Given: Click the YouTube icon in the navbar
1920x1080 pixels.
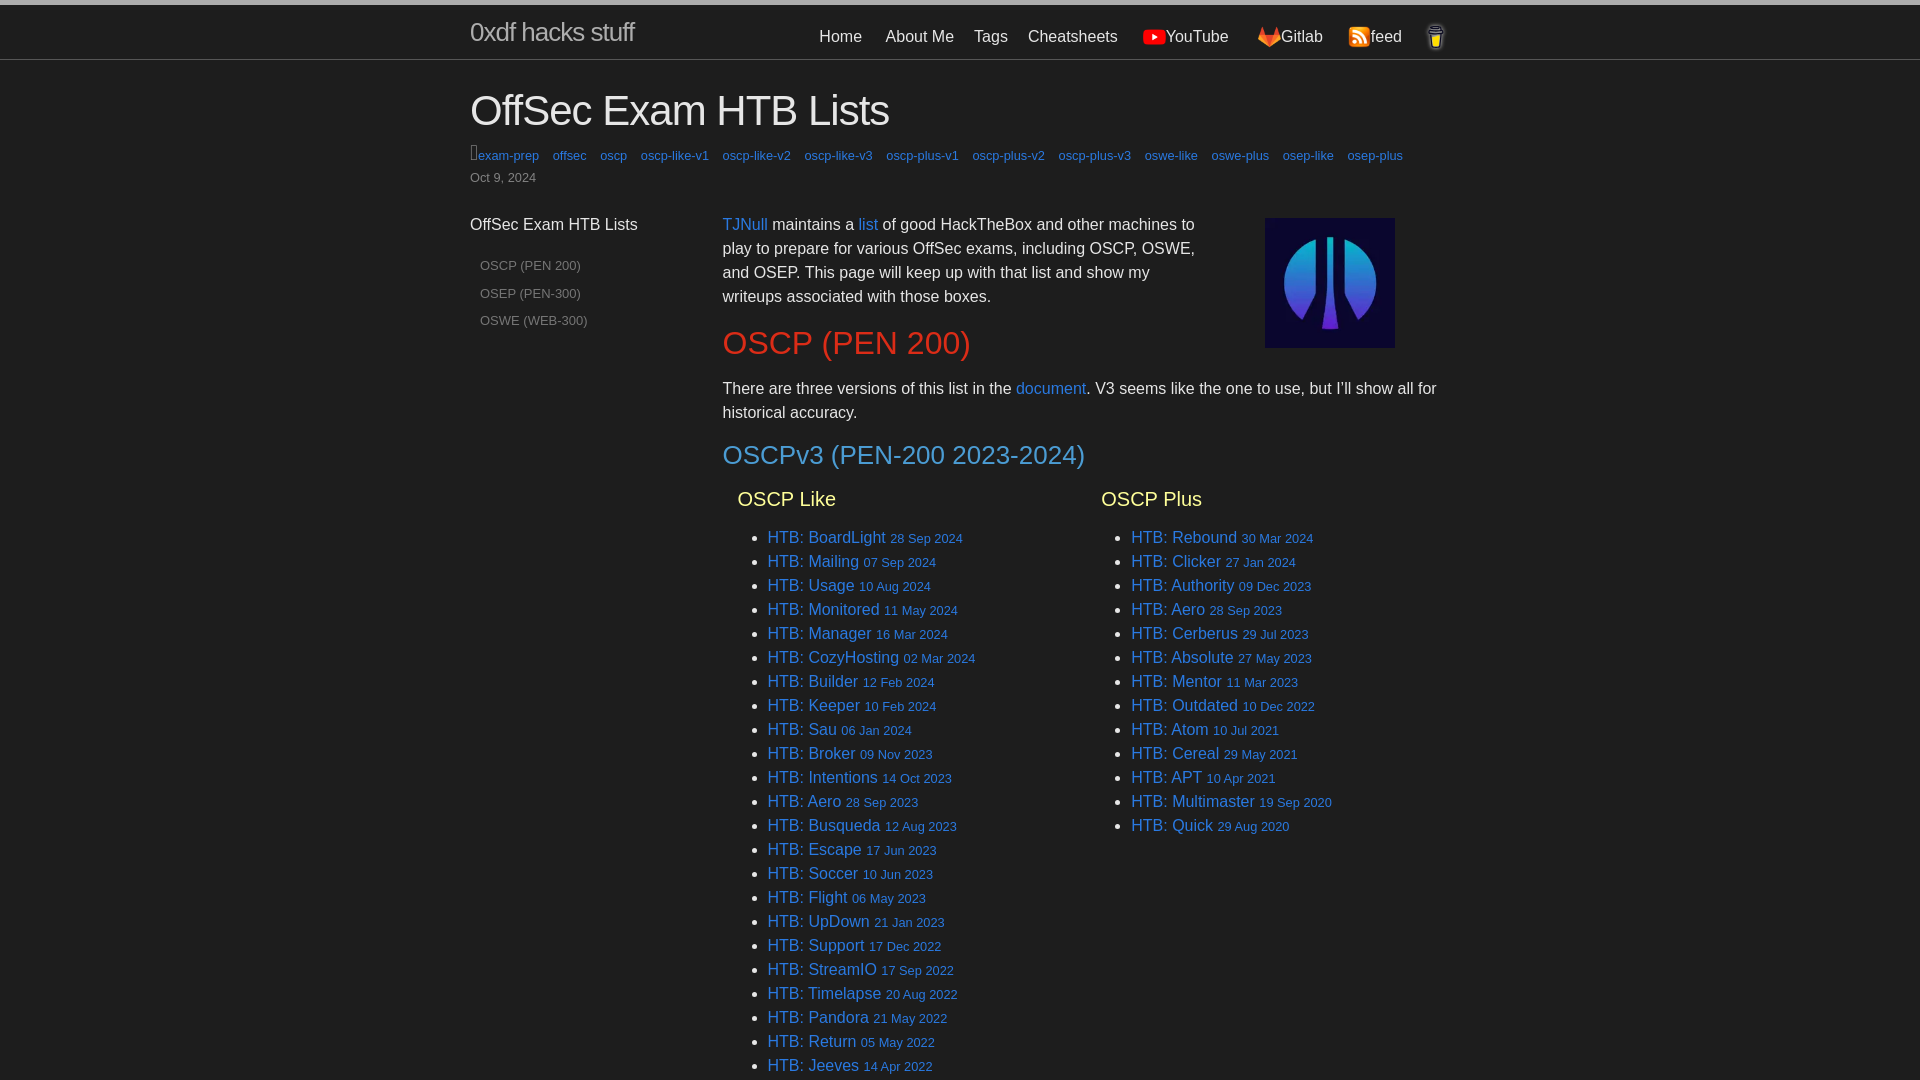Looking at the screenshot, I should pyautogui.click(x=1154, y=37).
